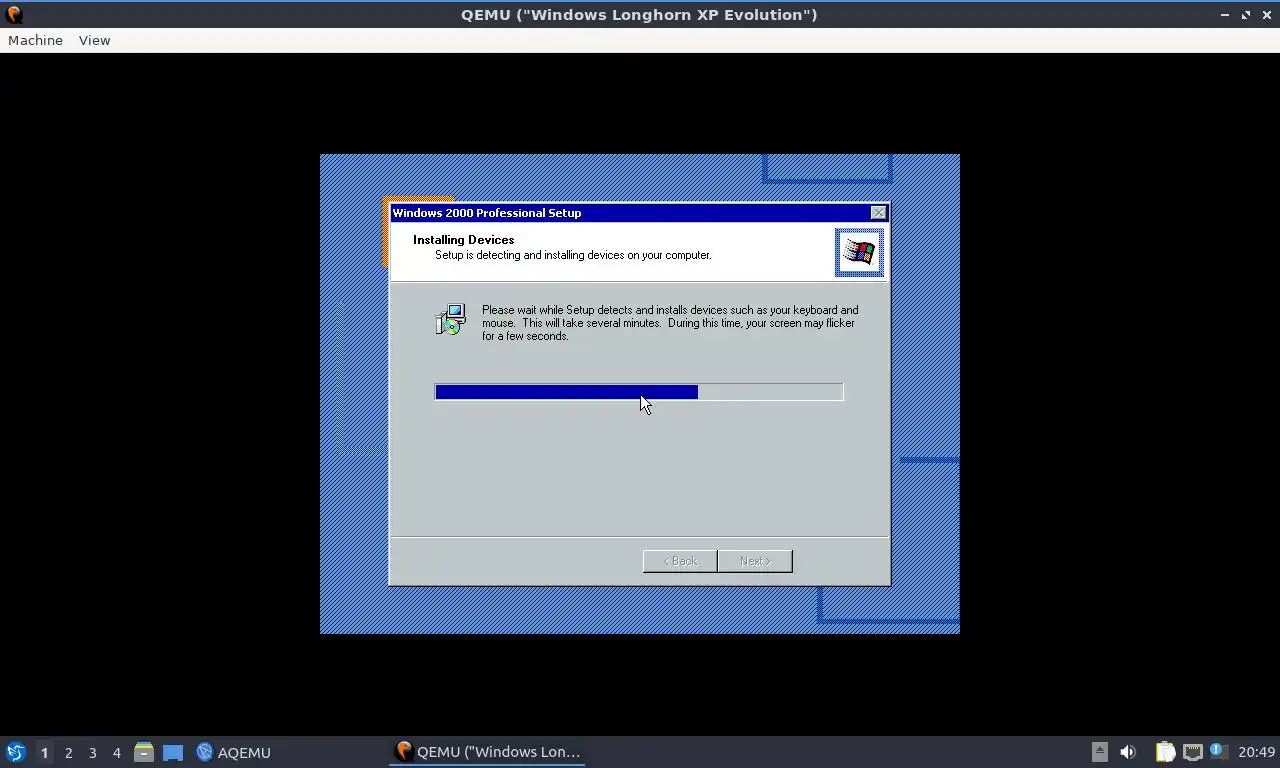
Task: Switch to workspace 2
Action: point(68,752)
